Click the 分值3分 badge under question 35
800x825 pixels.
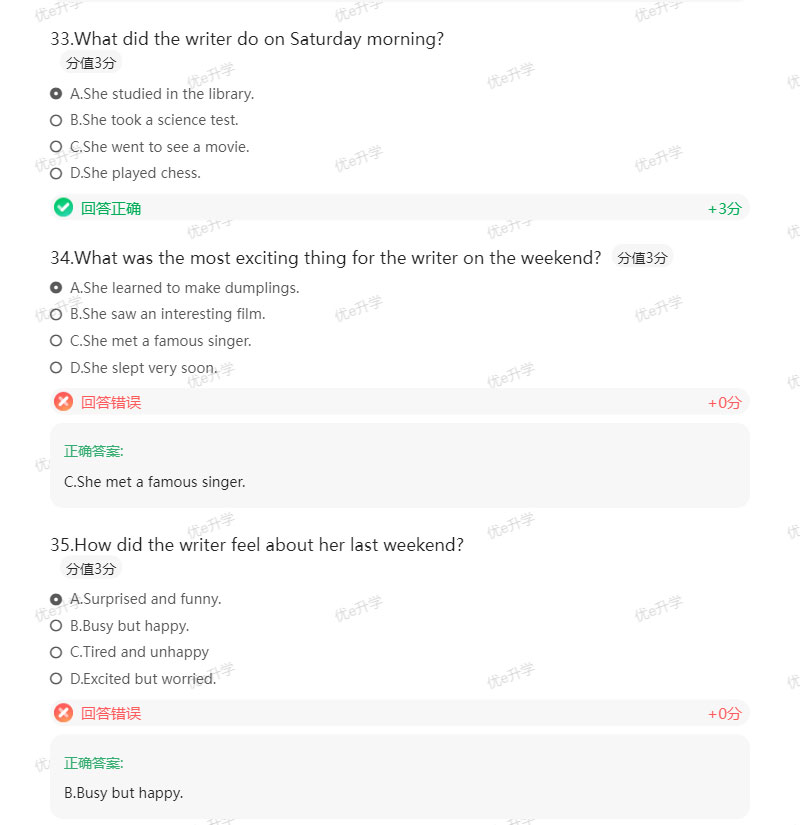[91, 568]
